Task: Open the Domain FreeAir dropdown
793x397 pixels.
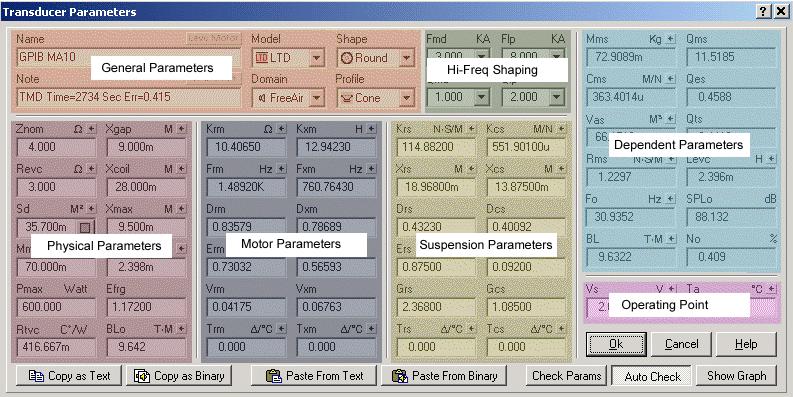Action: click(x=316, y=98)
